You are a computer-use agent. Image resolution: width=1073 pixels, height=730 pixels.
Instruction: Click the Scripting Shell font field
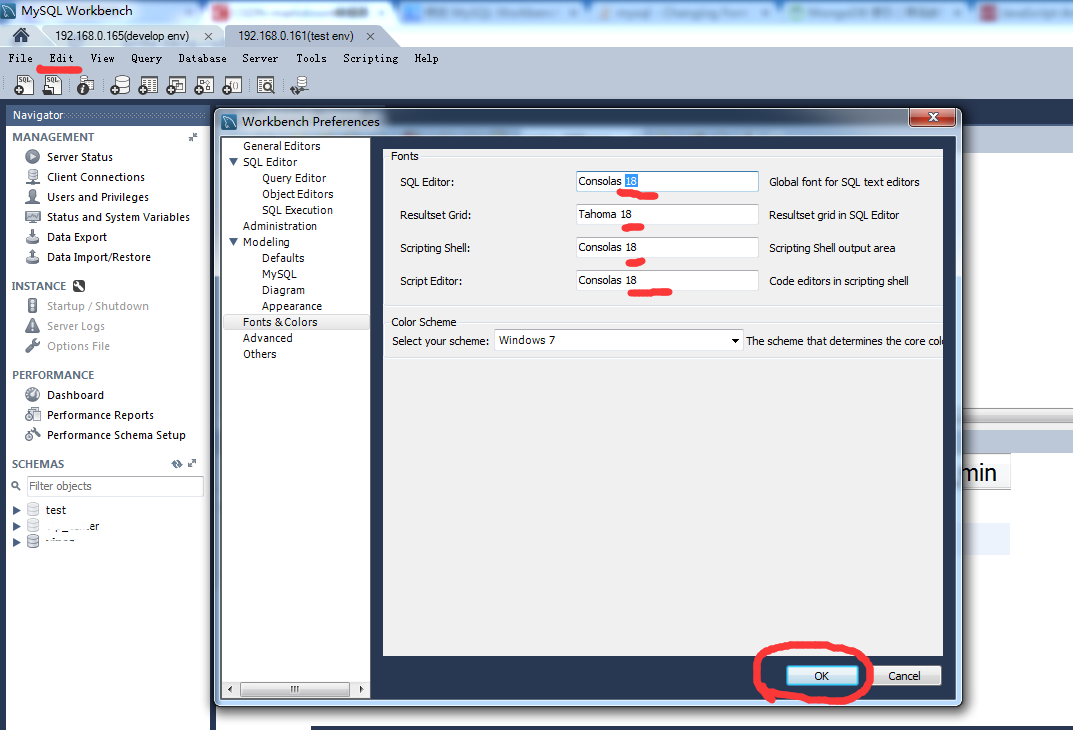pyautogui.click(x=667, y=247)
